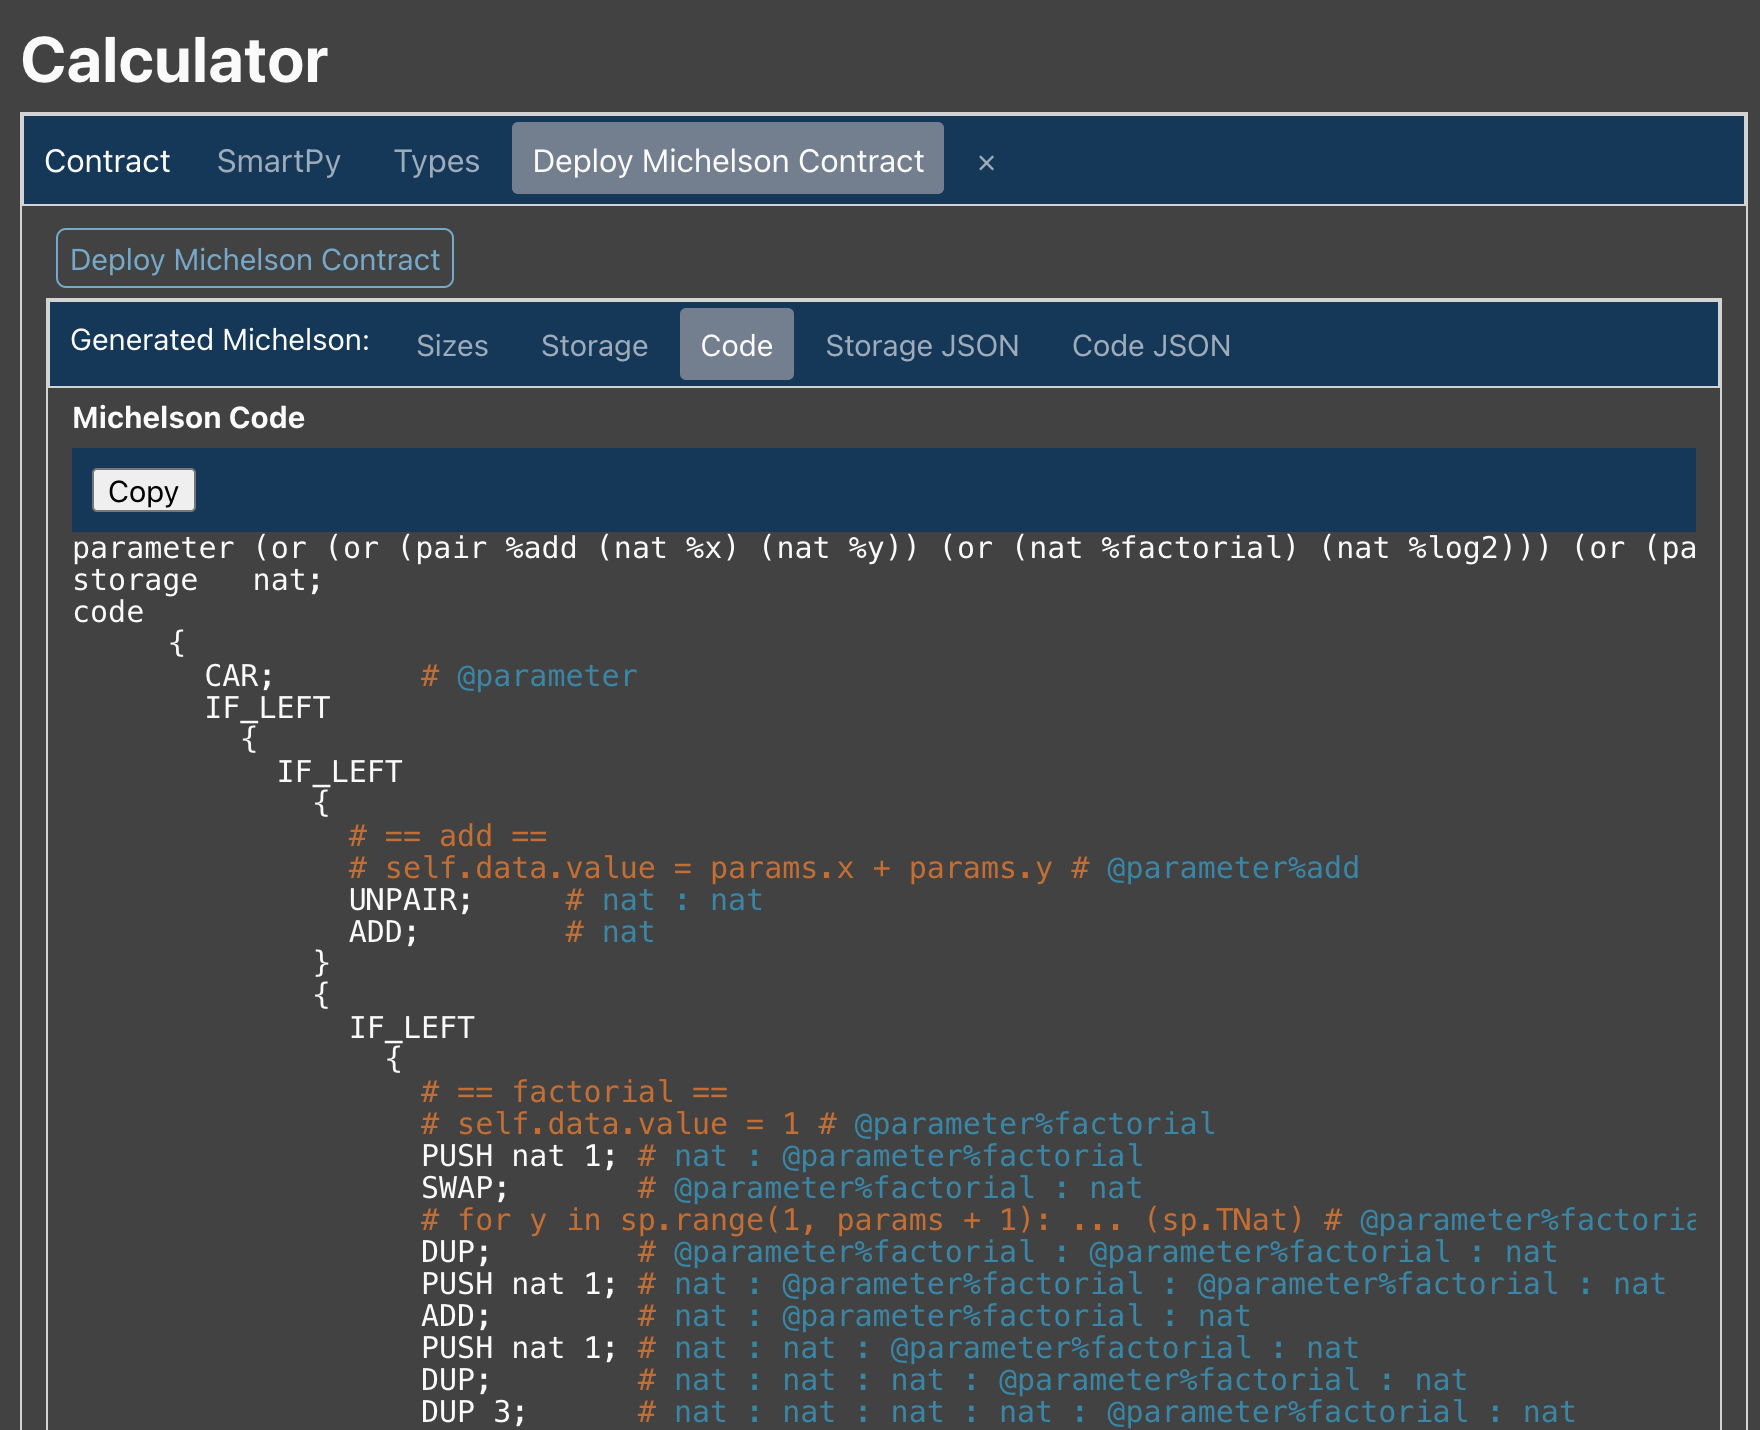
Task: View the Storage JSON tab
Action: pos(921,346)
